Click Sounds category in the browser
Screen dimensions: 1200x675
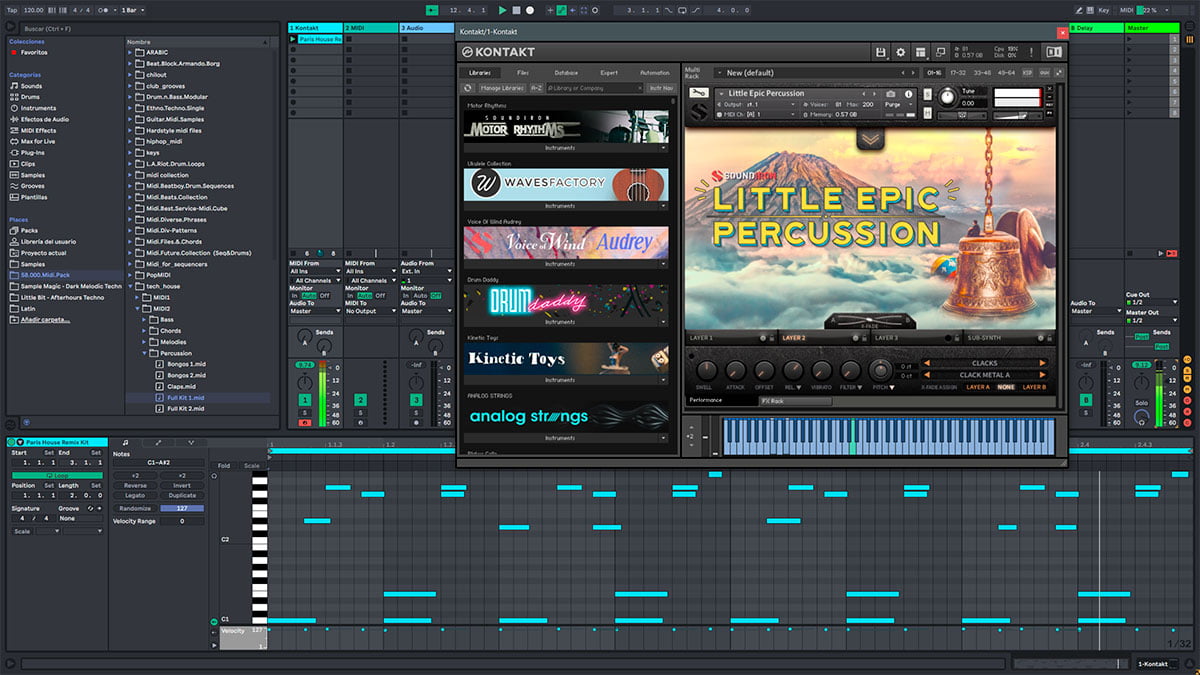click(32, 86)
